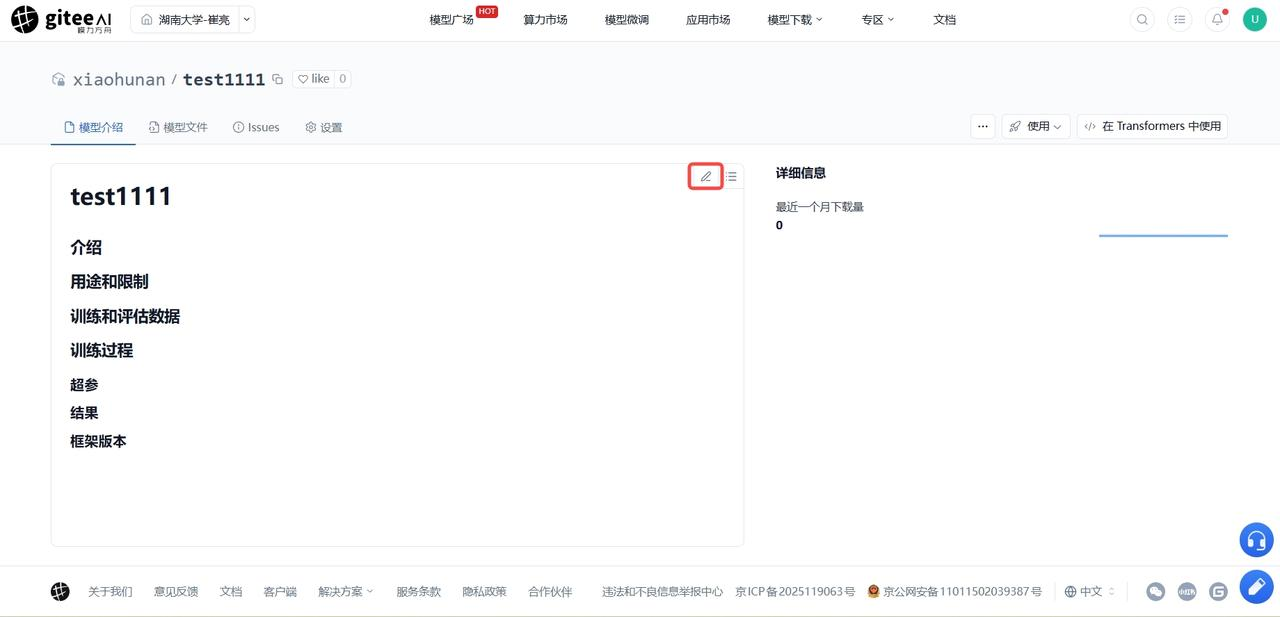Click the 详细信息 heading
The image size is (1280, 617).
tap(801, 173)
